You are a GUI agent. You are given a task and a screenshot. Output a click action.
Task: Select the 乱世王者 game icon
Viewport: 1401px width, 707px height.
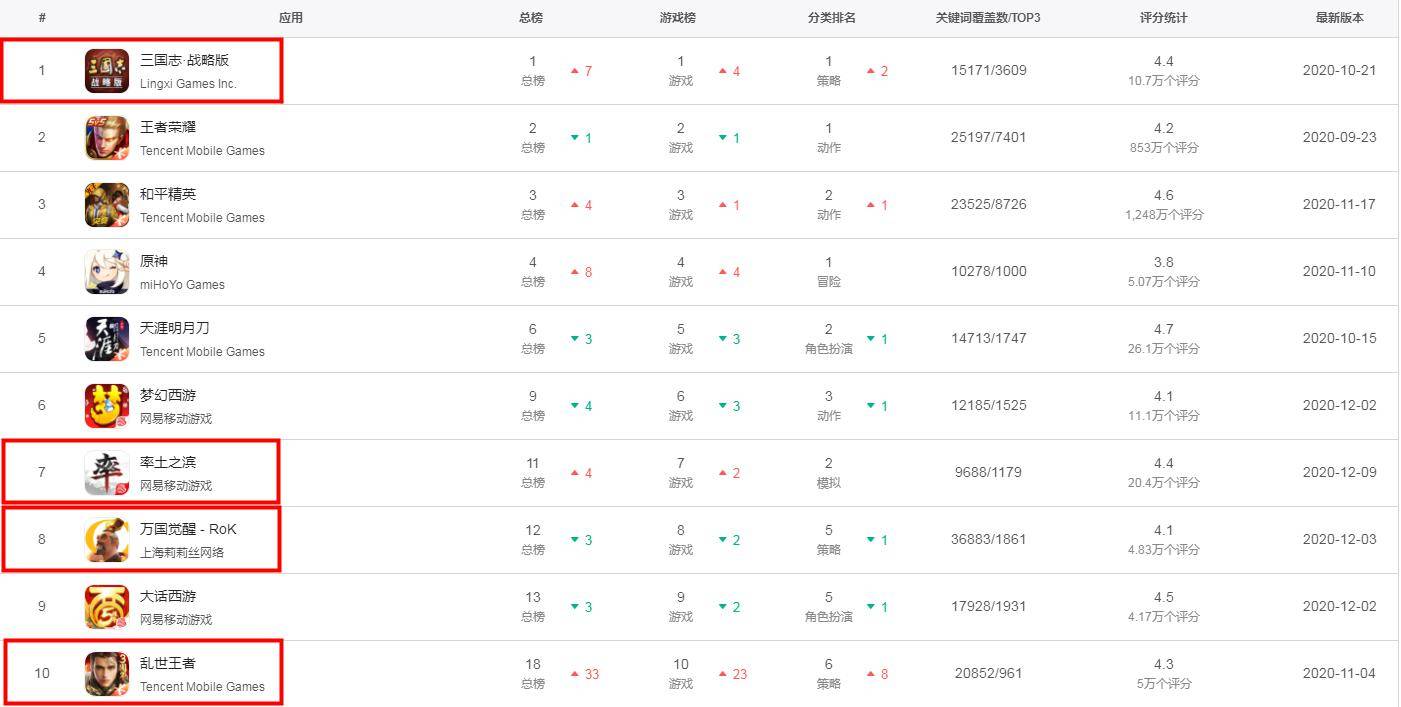[106, 674]
